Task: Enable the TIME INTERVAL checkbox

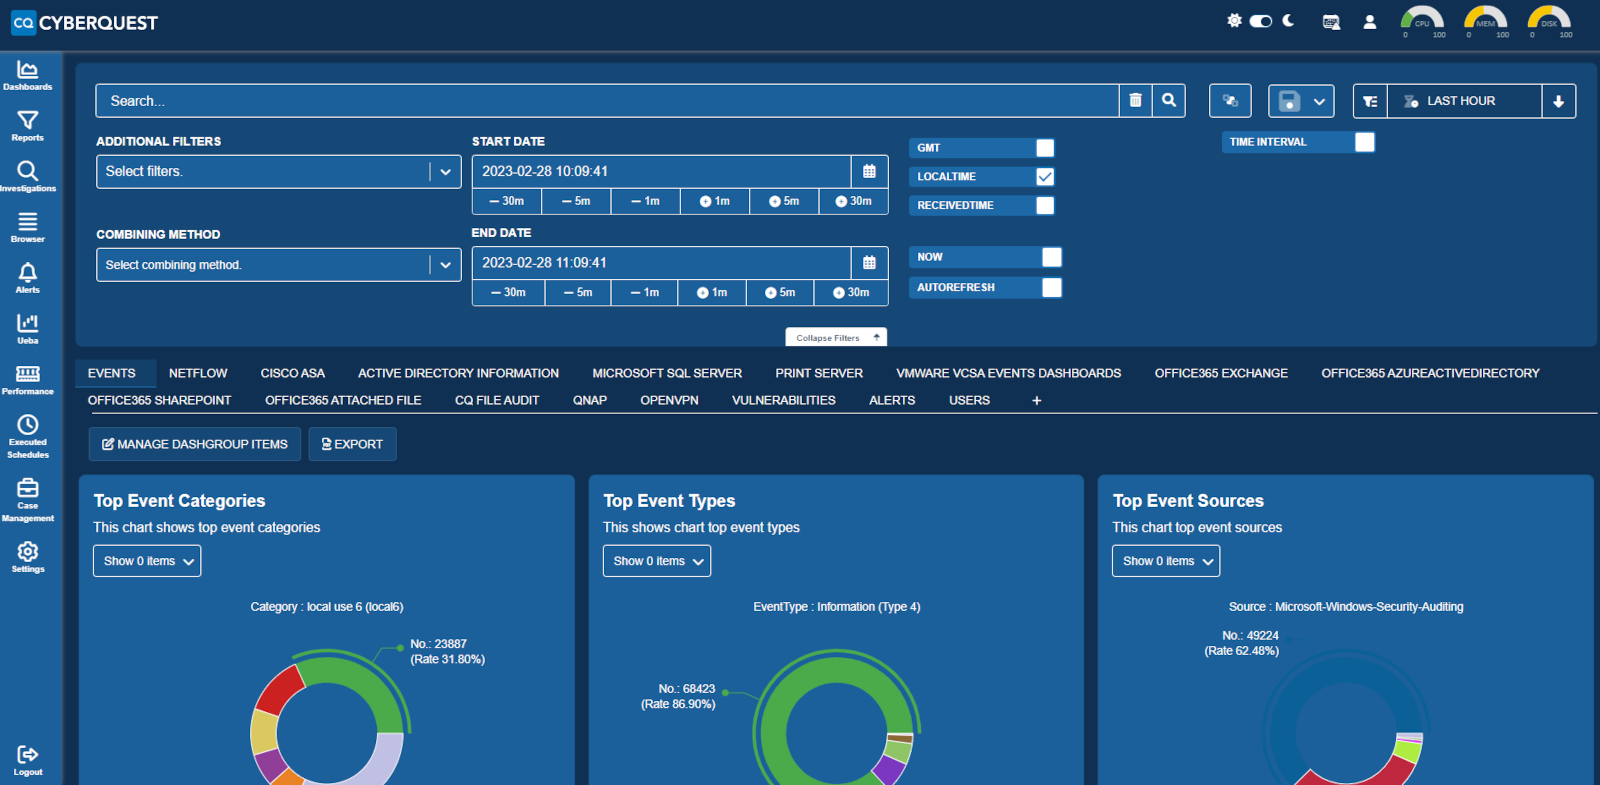Action: tap(1365, 142)
